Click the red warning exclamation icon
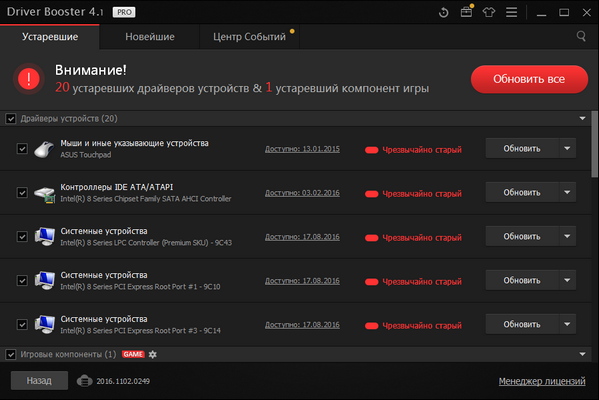This screenshot has height=400, width=599. (29, 79)
